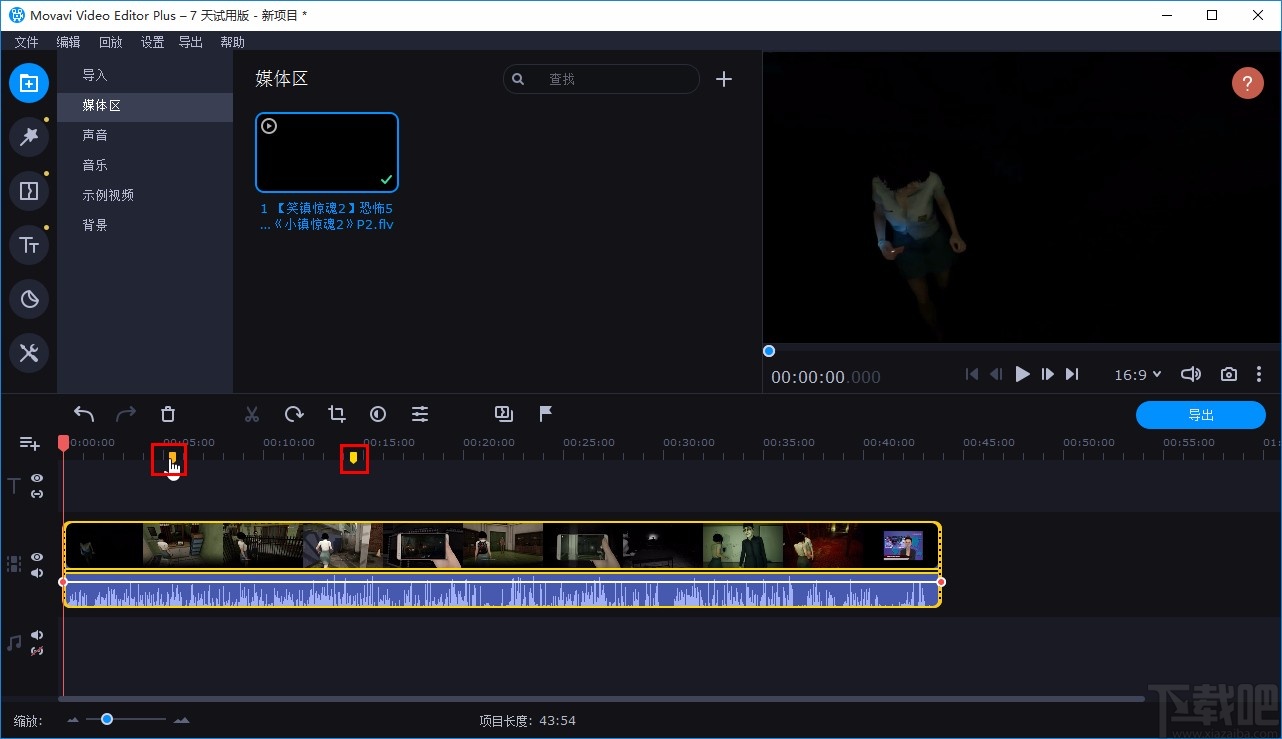The width and height of the screenshot is (1282, 739).
Task: Mute the music track speaker
Action: tap(37, 635)
